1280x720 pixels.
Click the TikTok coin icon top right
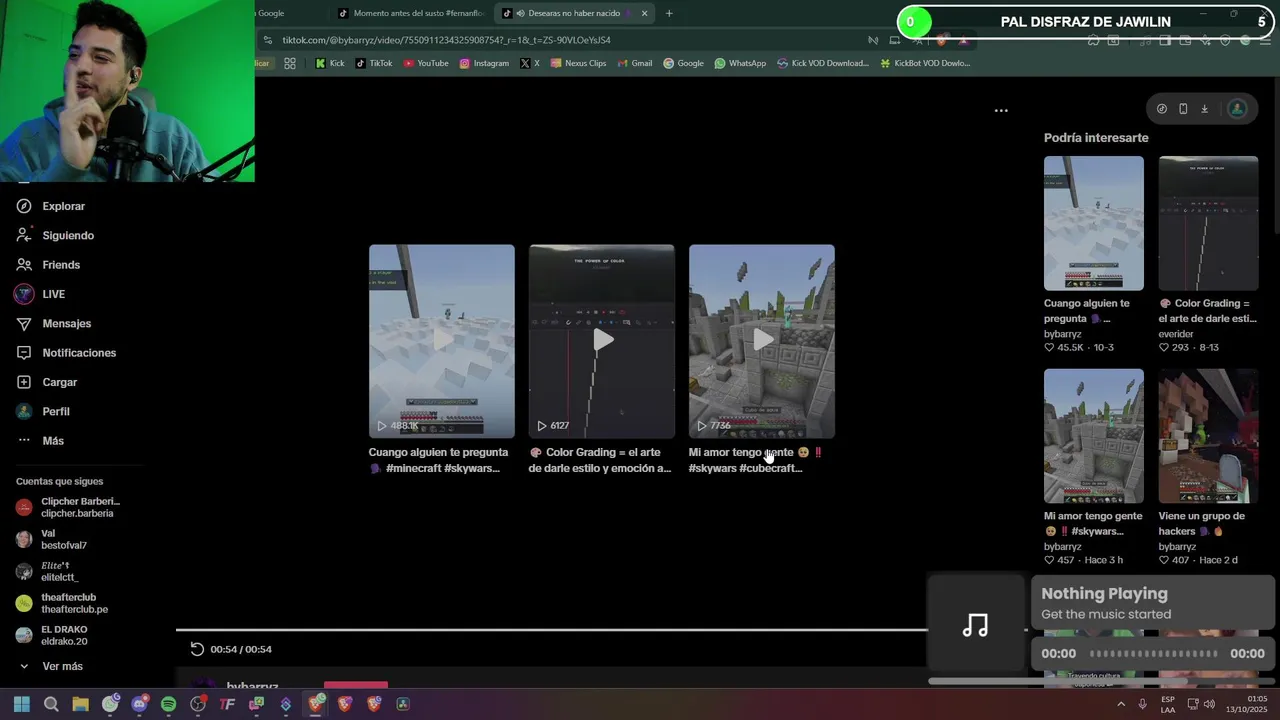(x=1161, y=109)
